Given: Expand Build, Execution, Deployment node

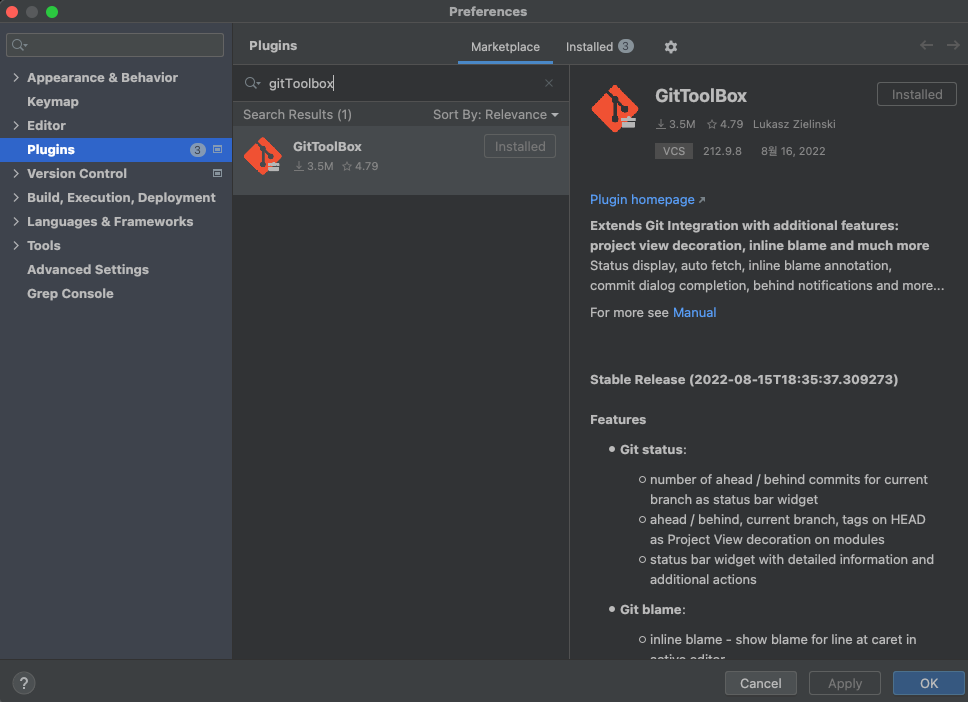Looking at the screenshot, I should coord(16,198).
